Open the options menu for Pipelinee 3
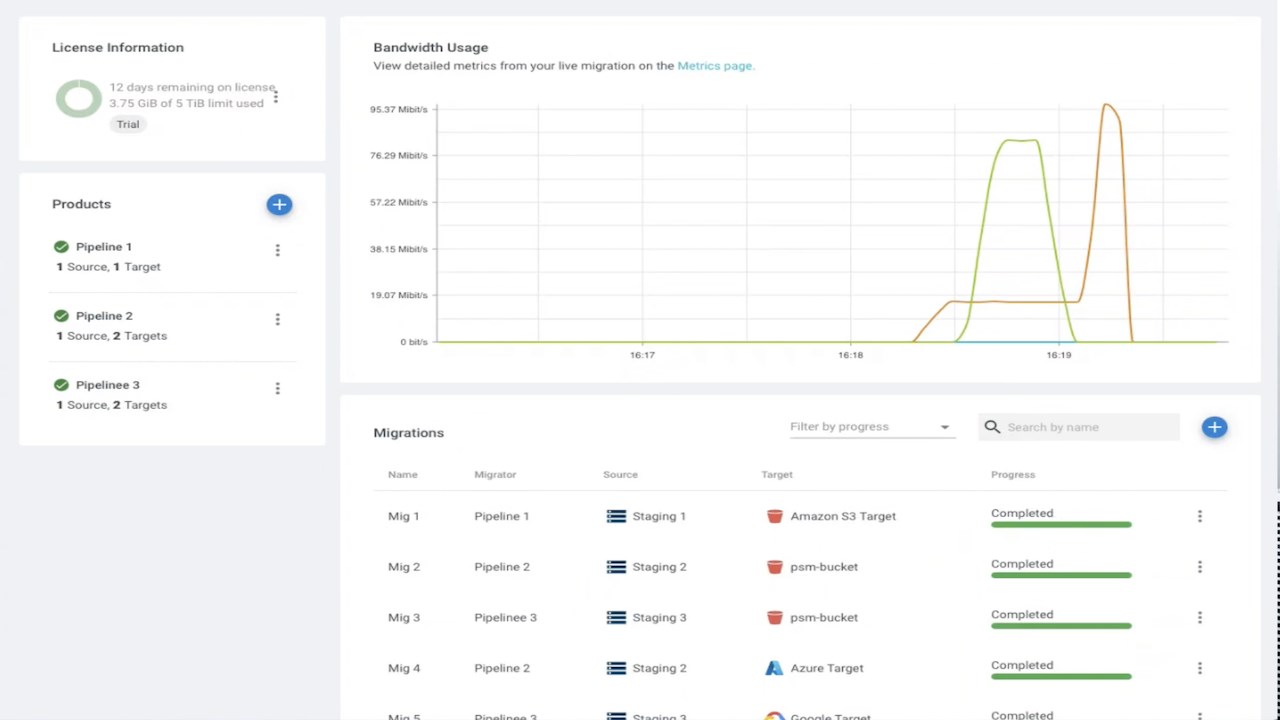The image size is (1280, 720). point(277,388)
